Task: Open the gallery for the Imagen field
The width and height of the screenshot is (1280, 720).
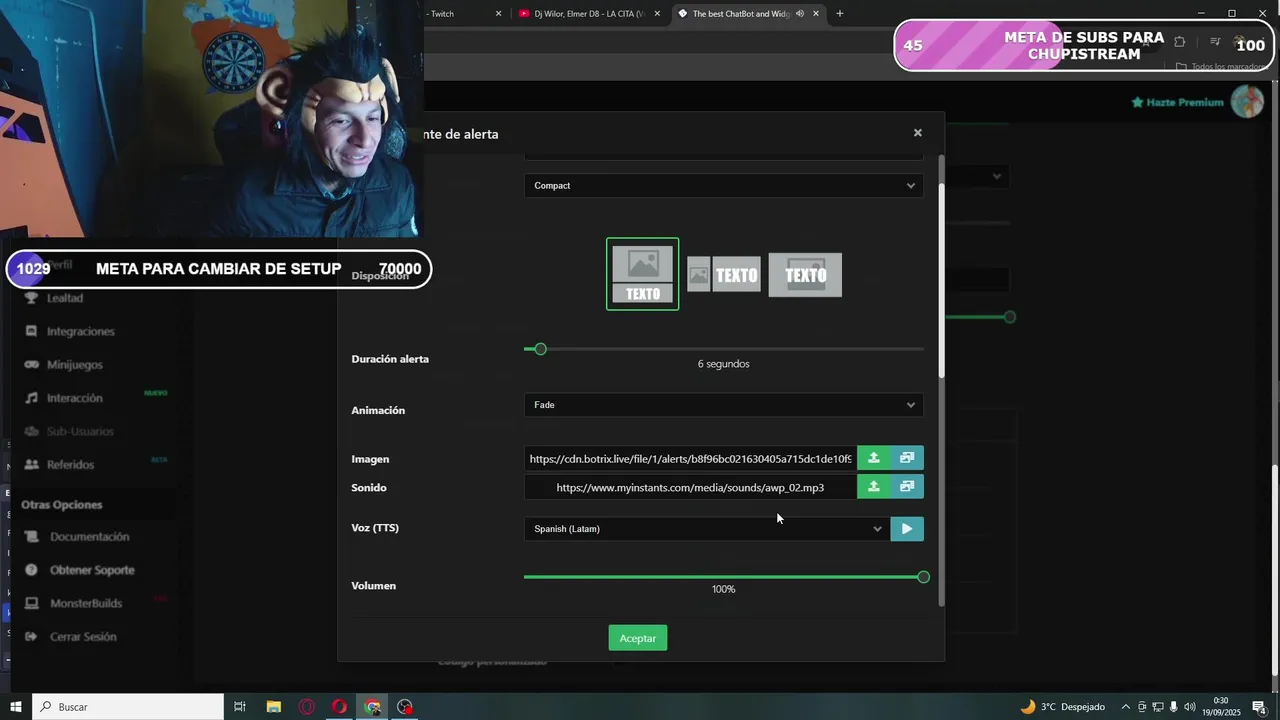Action: (907, 458)
